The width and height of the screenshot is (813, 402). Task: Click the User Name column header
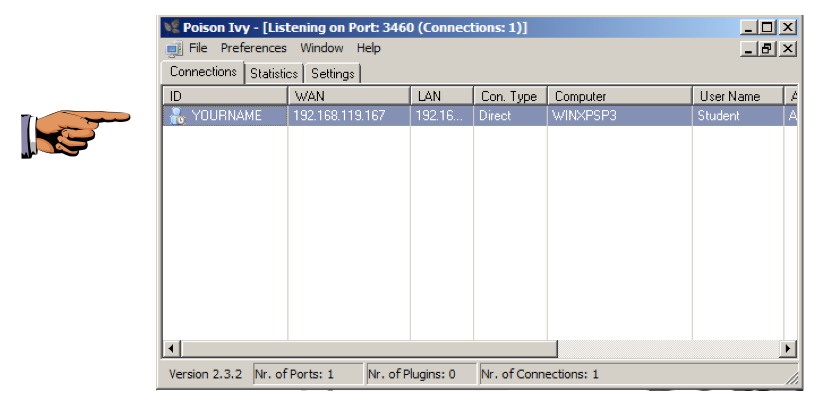click(736, 96)
